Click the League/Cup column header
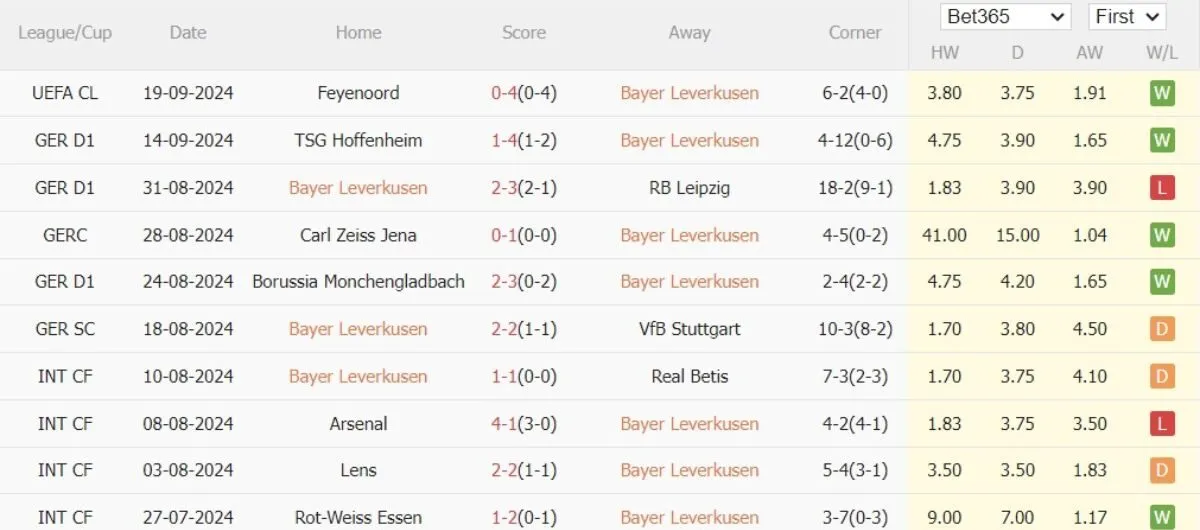 tap(65, 33)
